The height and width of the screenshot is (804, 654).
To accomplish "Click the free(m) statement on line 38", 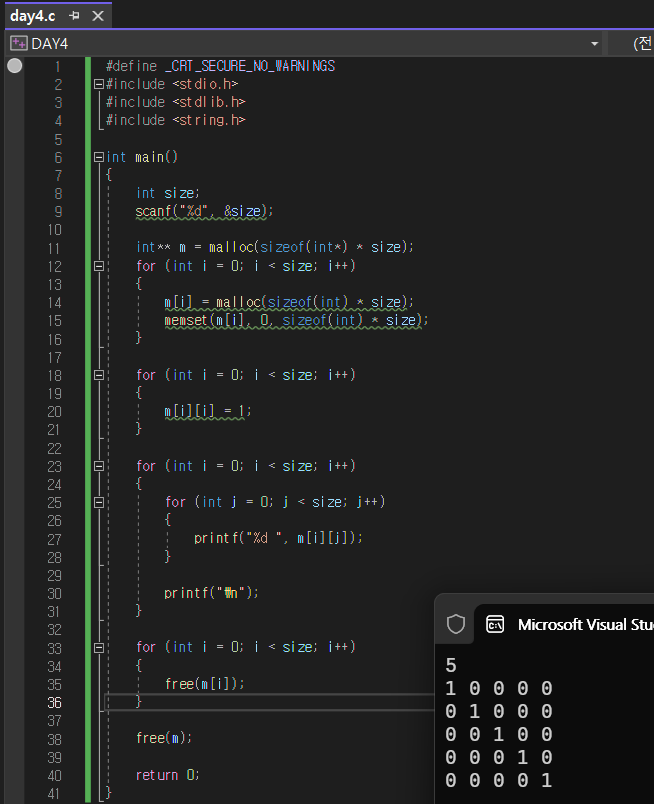I will tap(164, 738).
